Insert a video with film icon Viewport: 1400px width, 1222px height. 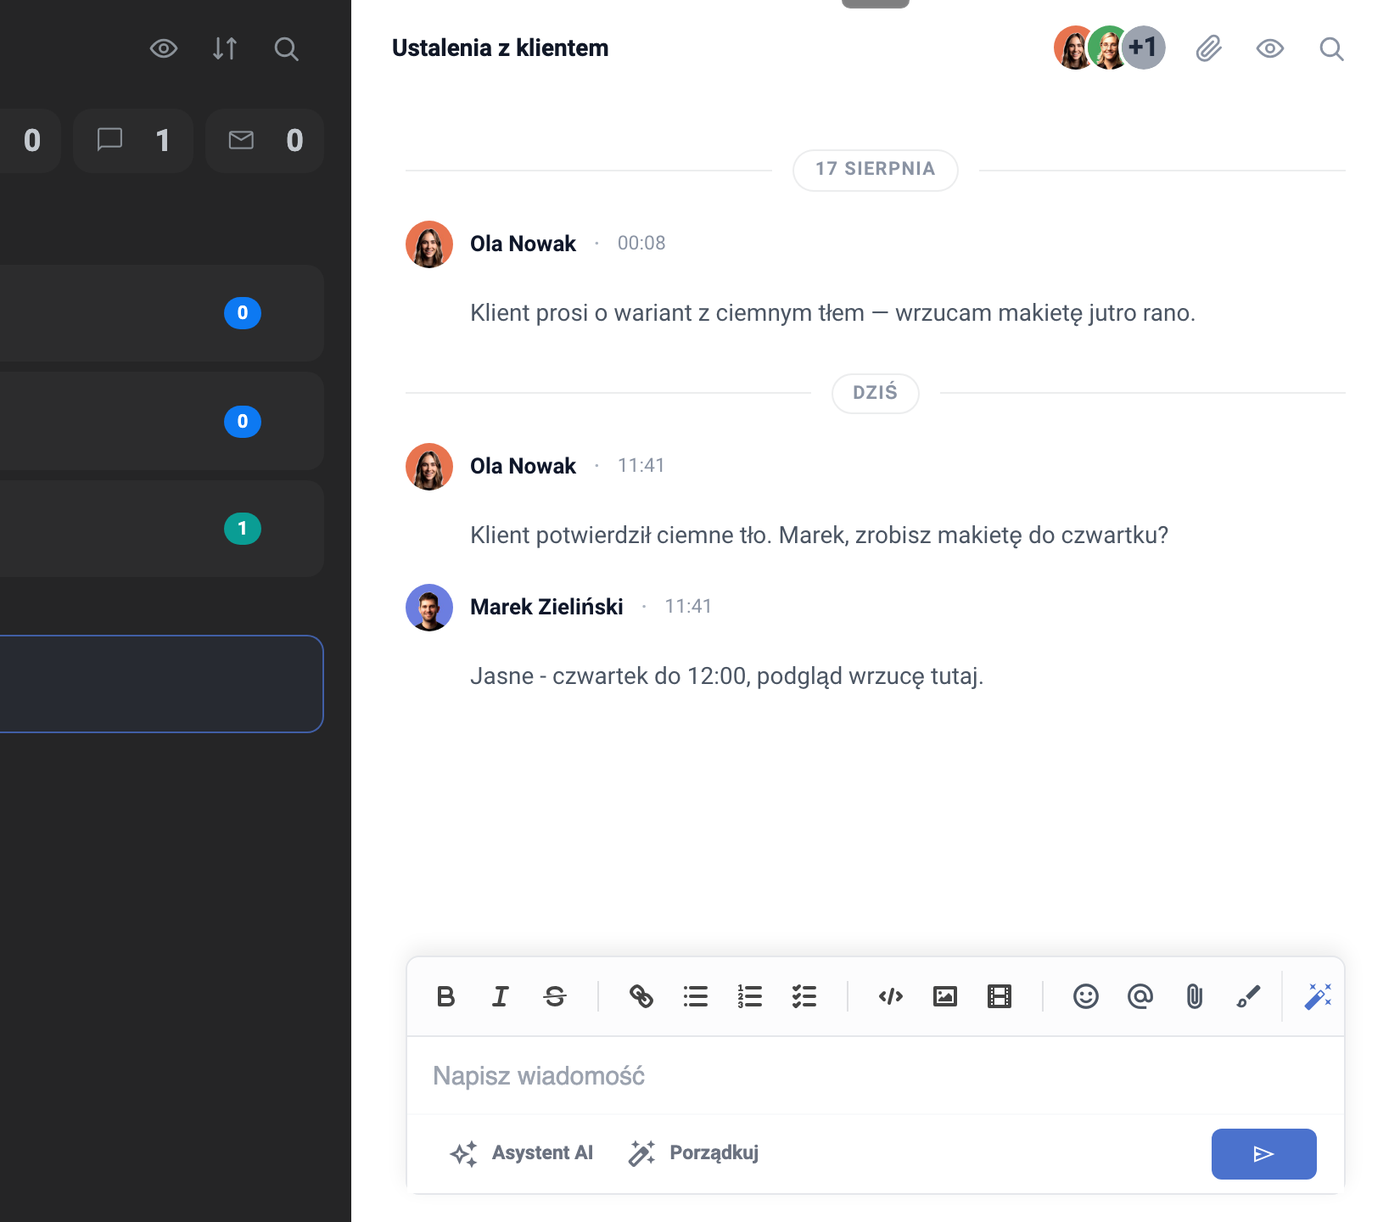[999, 996]
